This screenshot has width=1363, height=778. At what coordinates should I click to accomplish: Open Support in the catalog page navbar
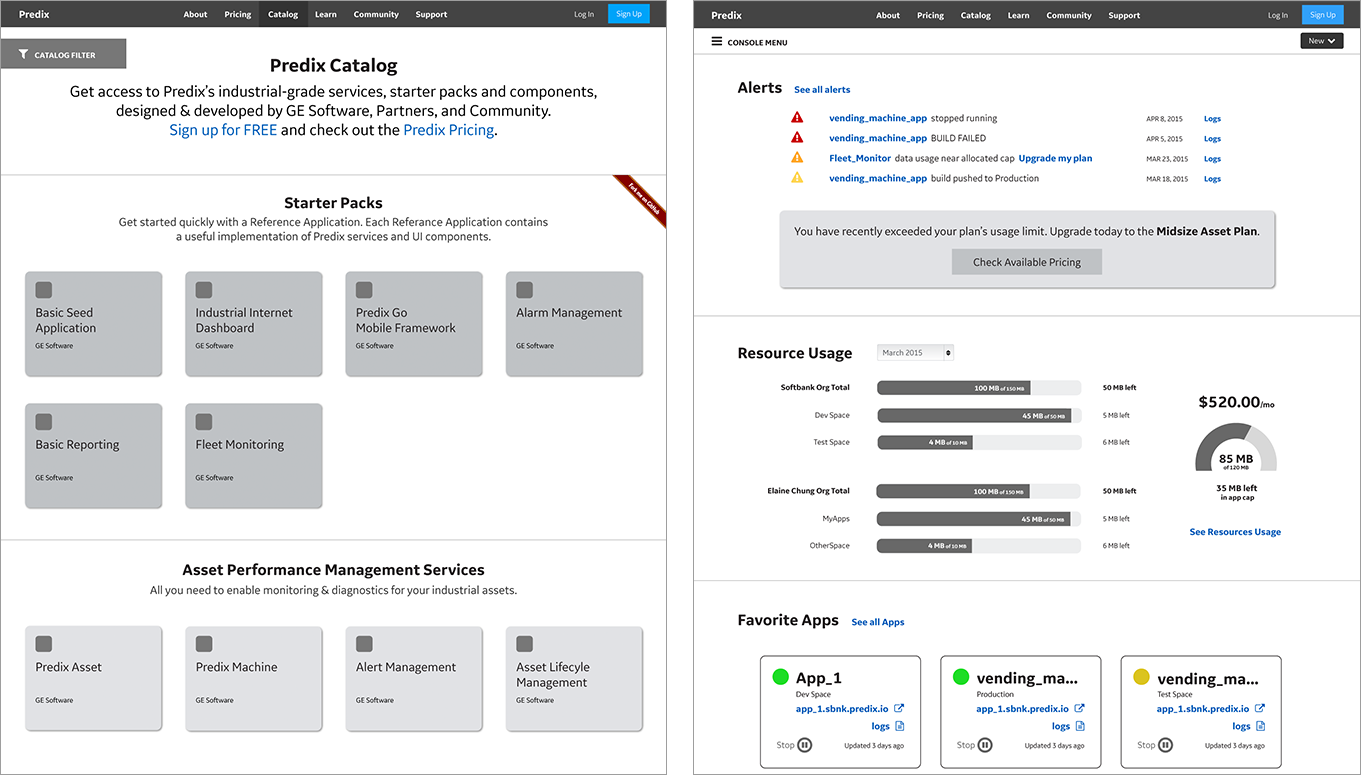432,14
